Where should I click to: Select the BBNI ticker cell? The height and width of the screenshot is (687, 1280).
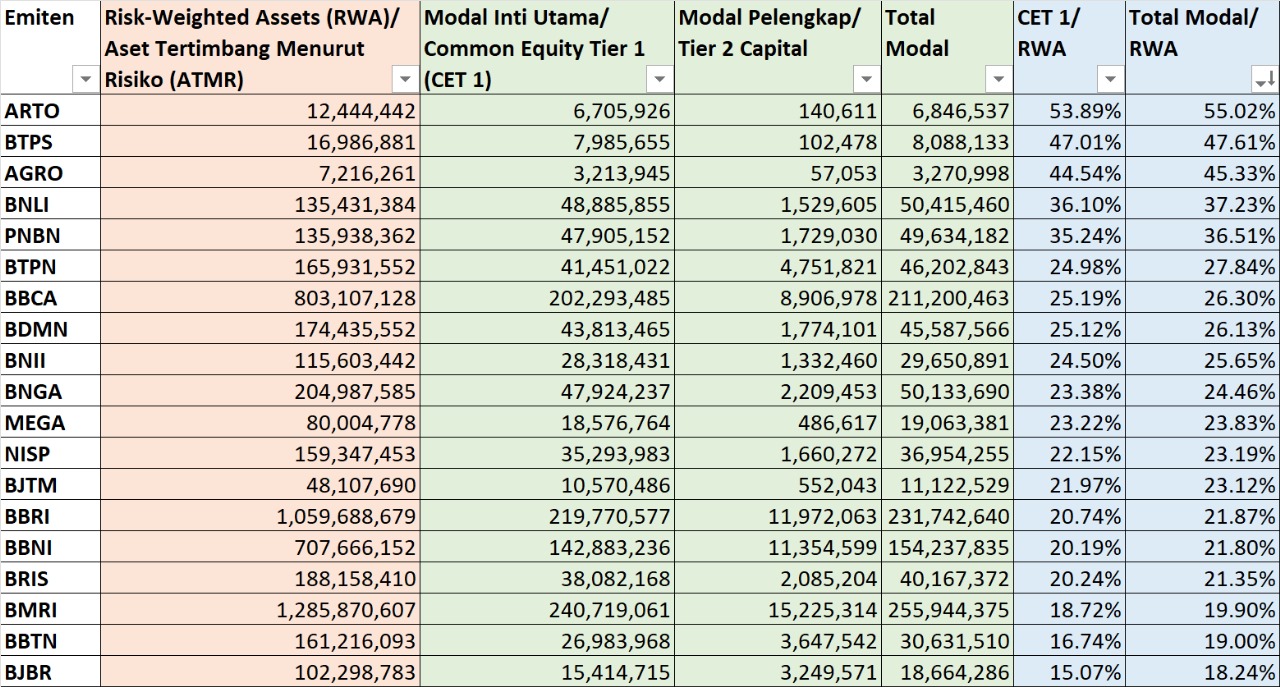coord(50,547)
